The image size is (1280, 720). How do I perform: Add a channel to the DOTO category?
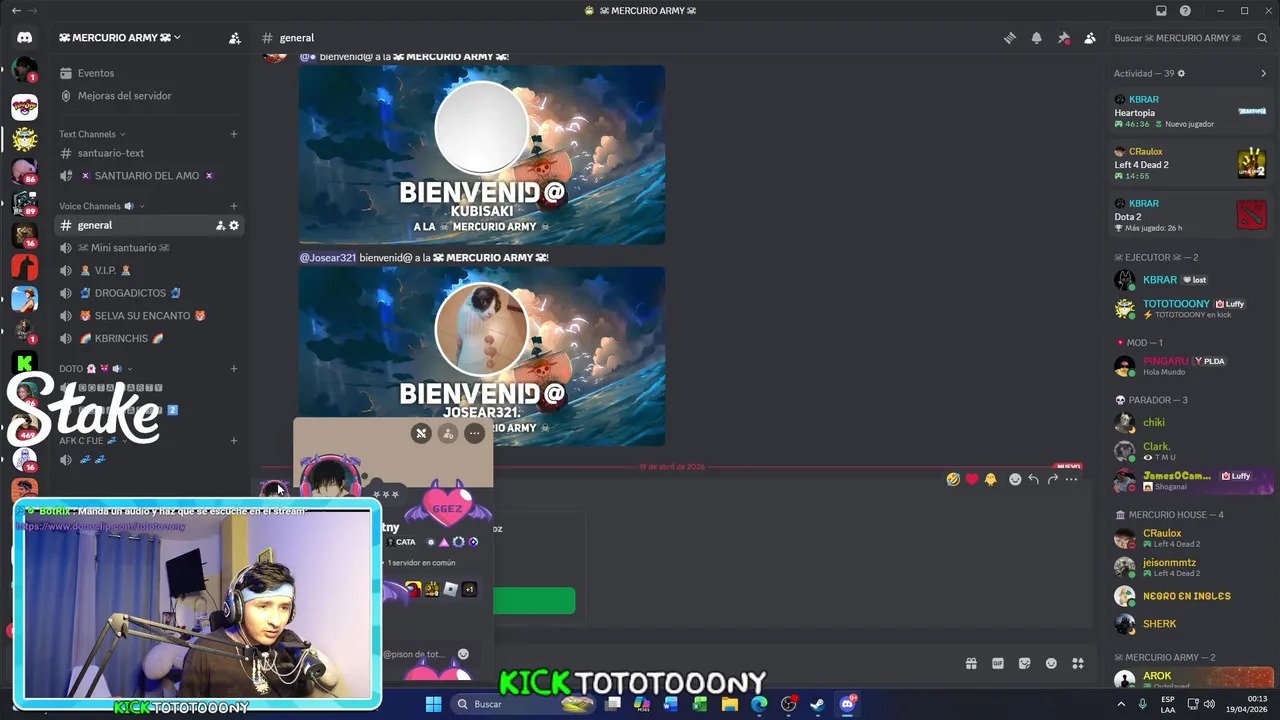pyautogui.click(x=234, y=369)
